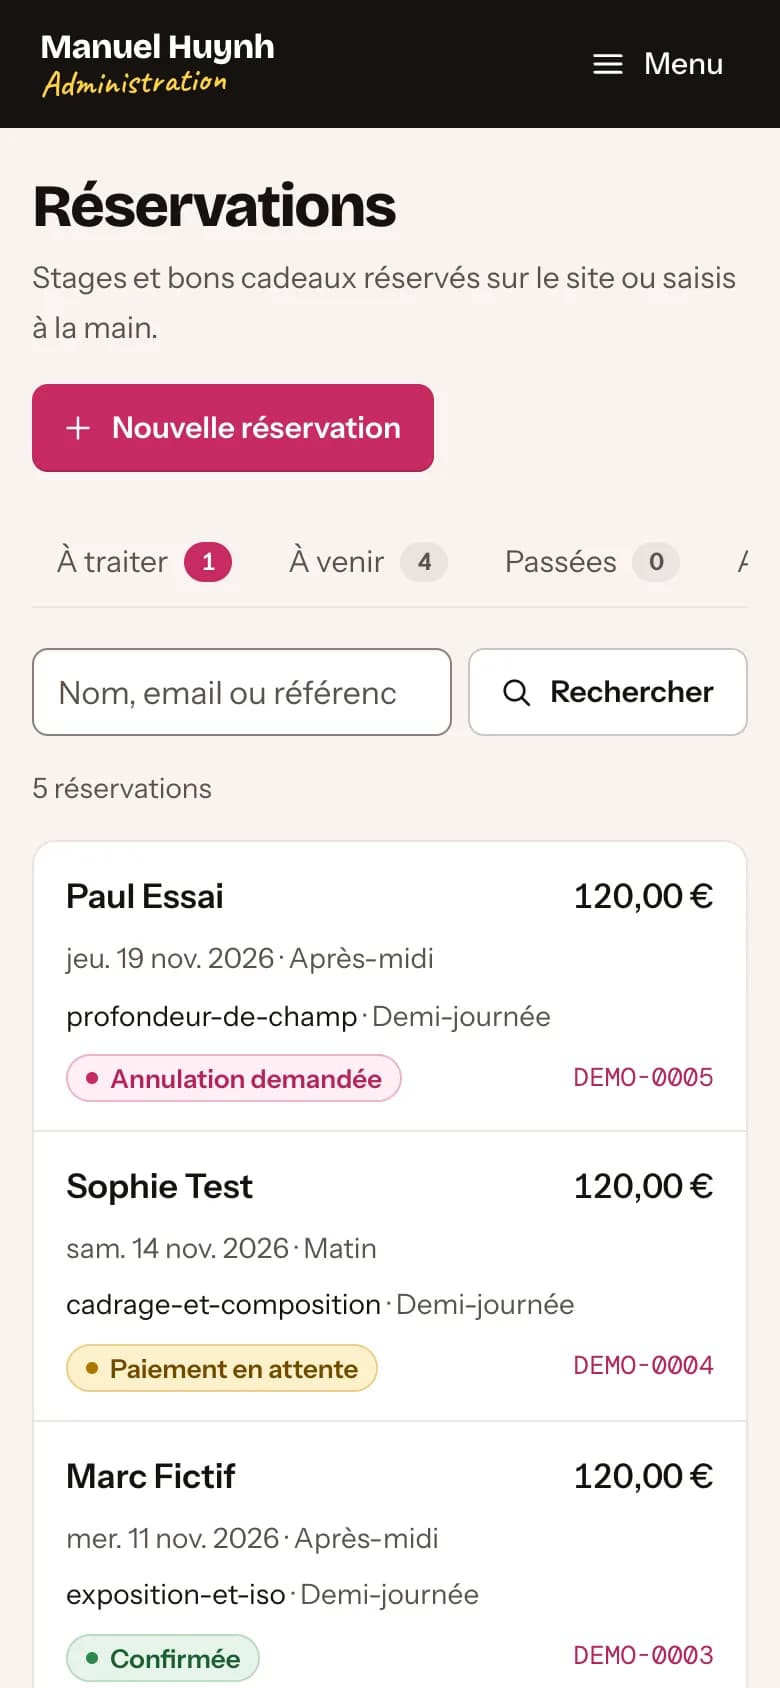Screen dimensions: 780x1688
Task: Switch to the À venir tab
Action: pyautogui.click(x=368, y=562)
